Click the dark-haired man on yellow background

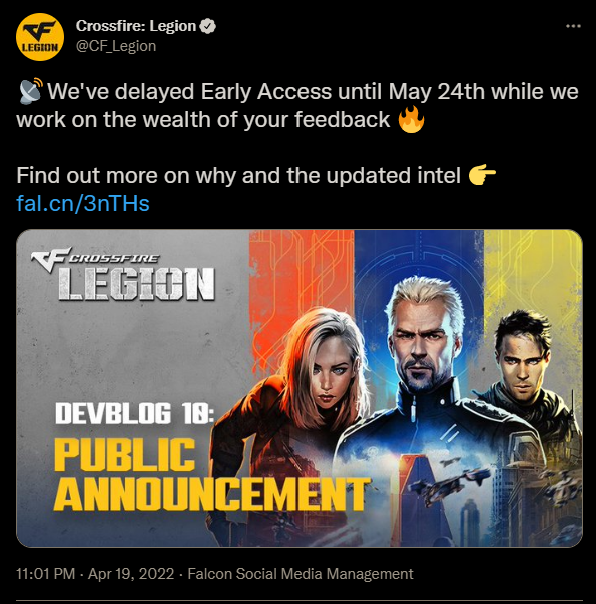[528, 370]
